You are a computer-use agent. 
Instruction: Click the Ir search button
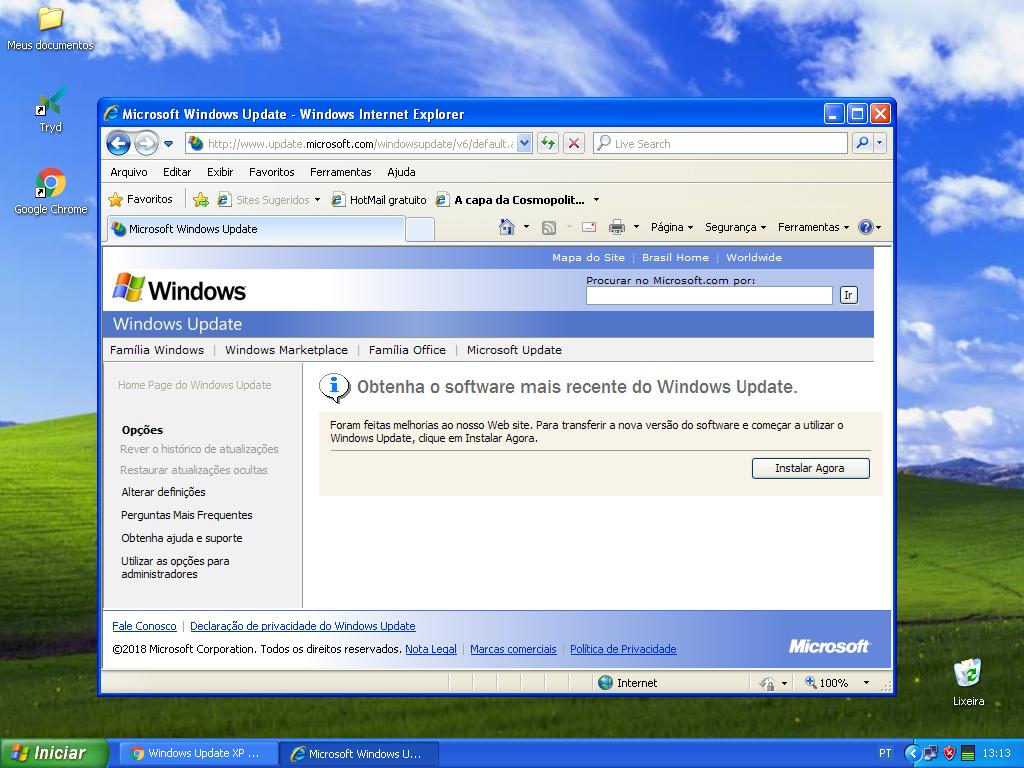click(848, 295)
